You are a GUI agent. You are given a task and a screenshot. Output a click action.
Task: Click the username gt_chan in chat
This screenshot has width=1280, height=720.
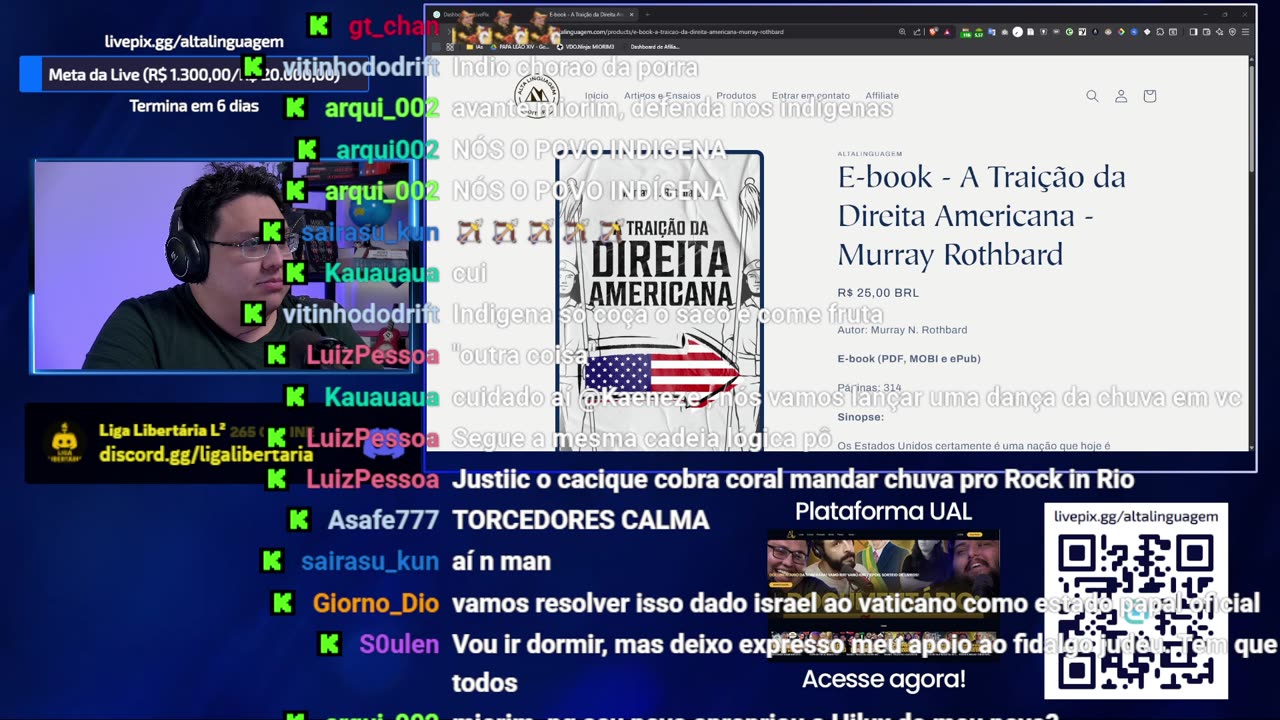tap(393, 27)
